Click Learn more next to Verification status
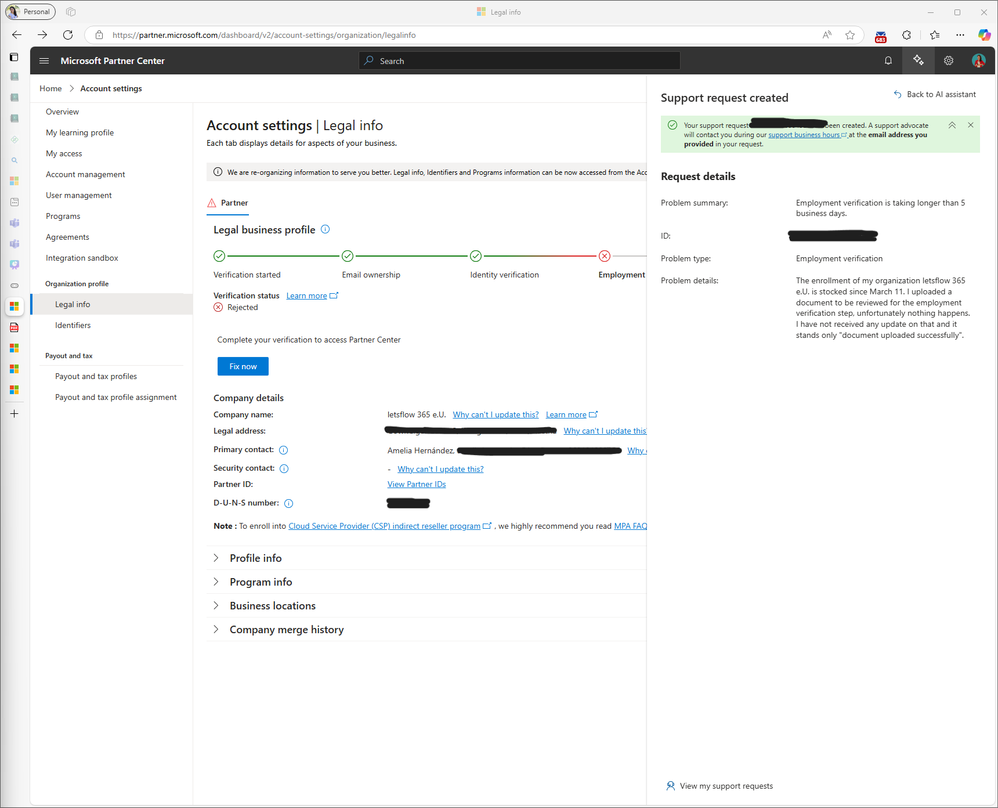Viewport: 998px width, 808px height. (x=312, y=296)
